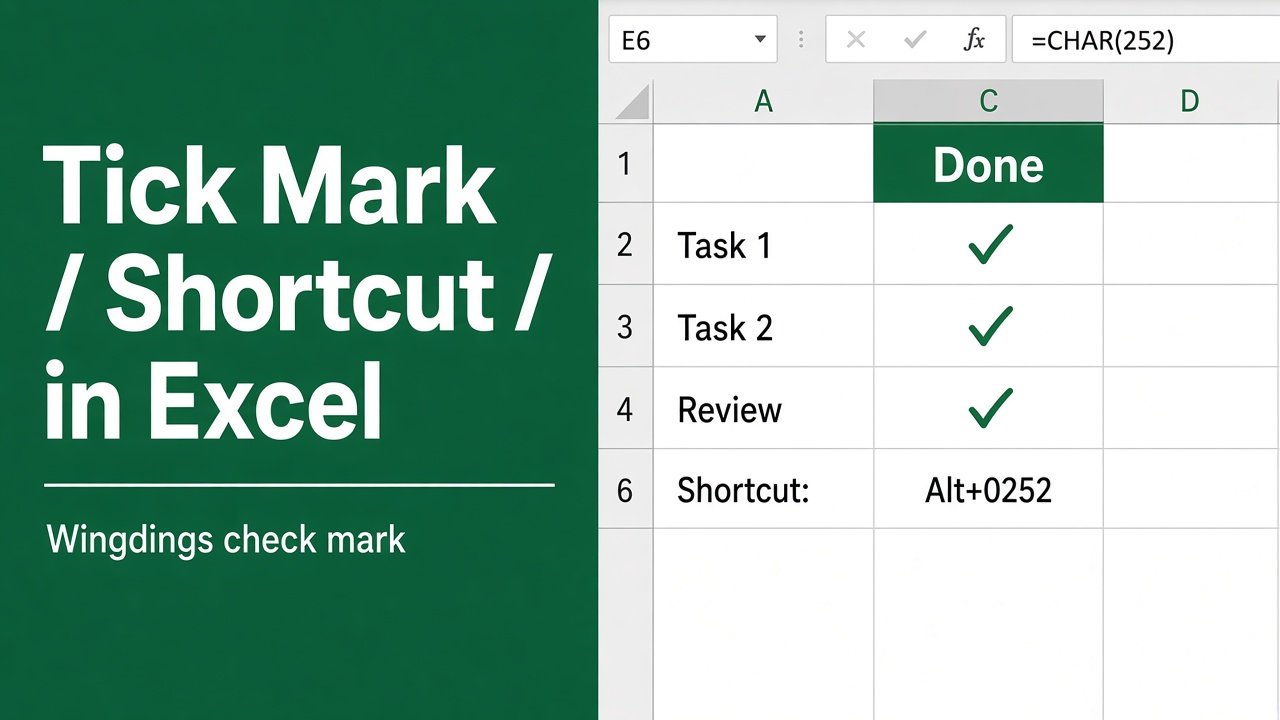The image size is (1280, 720).
Task: Click the Wingdings check mark subtitle
Action: (226, 540)
